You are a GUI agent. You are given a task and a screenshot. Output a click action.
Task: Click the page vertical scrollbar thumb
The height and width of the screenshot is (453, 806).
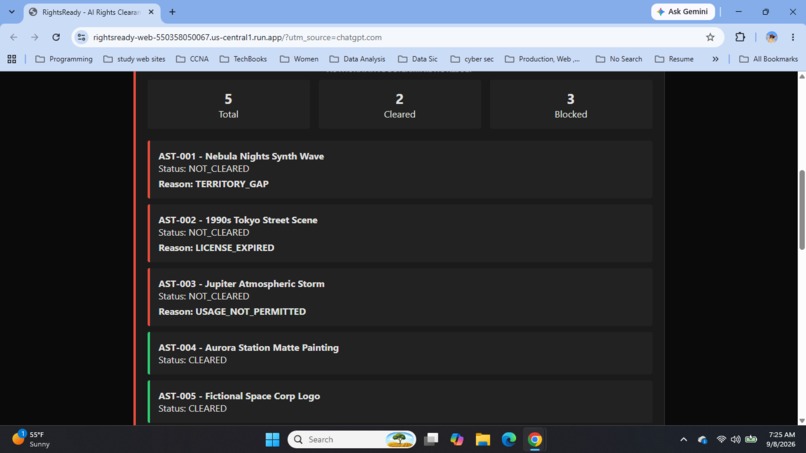point(801,210)
